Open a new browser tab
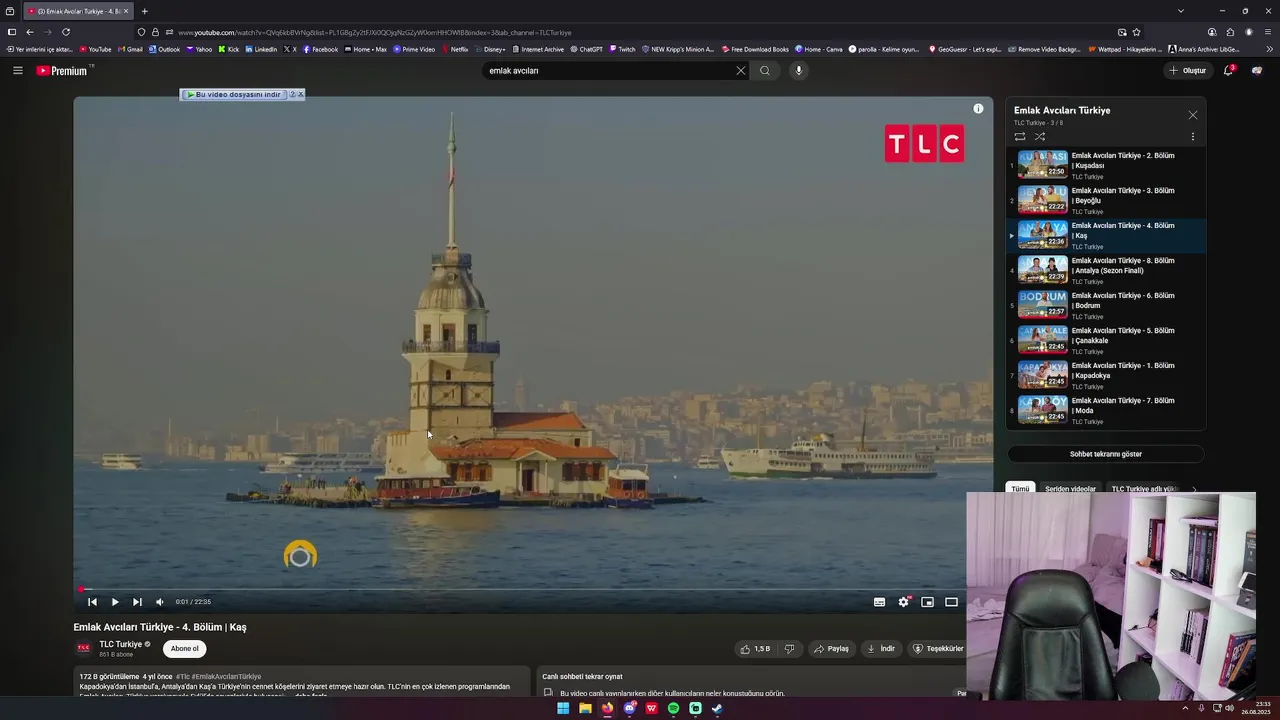This screenshot has height=720, width=1280. (145, 11)
